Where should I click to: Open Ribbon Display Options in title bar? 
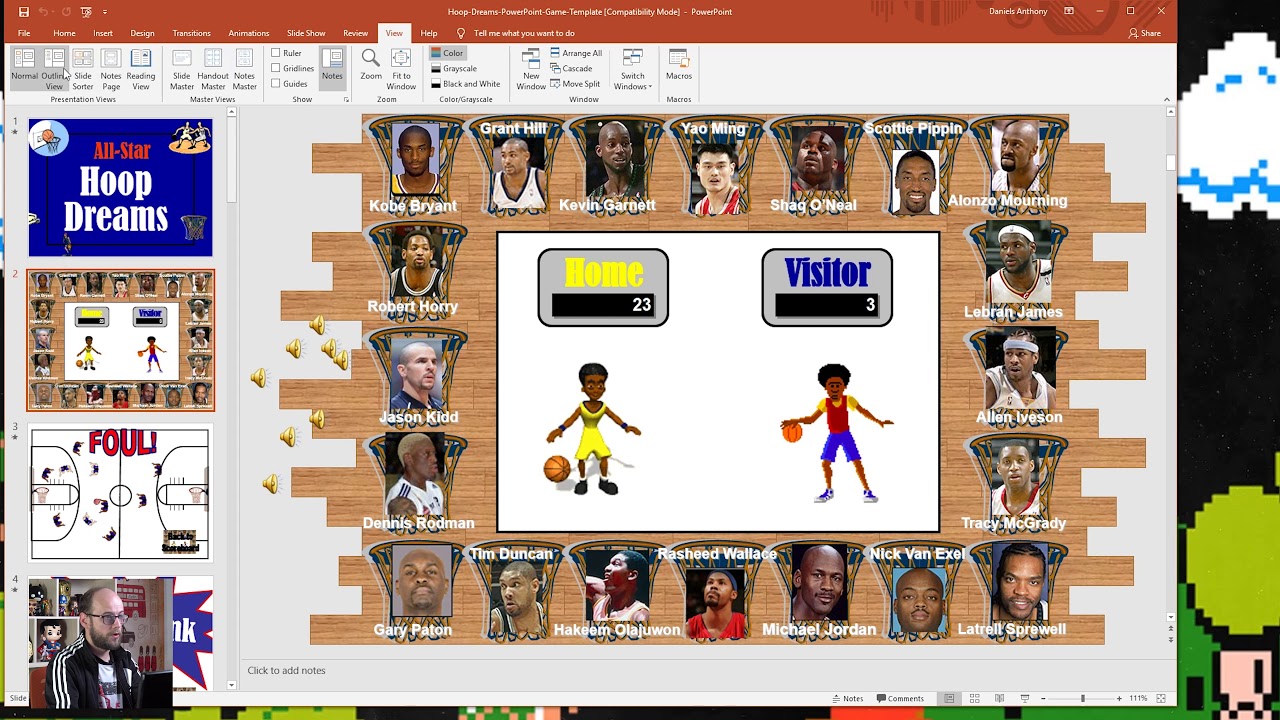click(1069, 11)
